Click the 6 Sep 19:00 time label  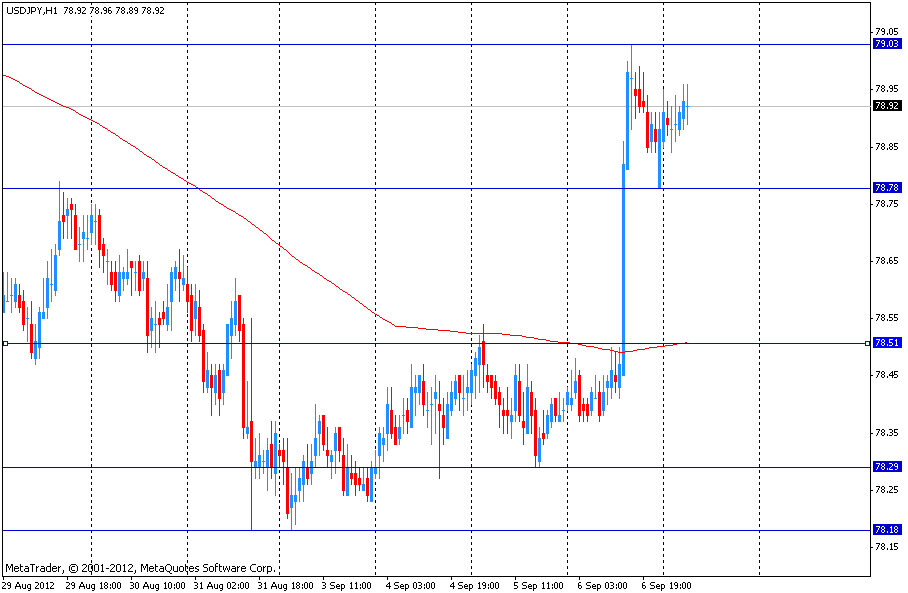tap(667, 584)
